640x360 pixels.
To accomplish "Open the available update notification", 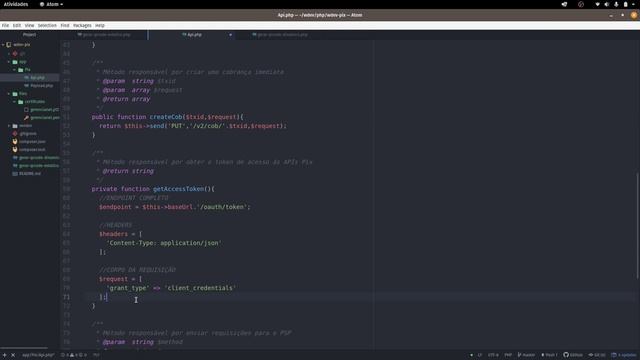I will point(624,355).
